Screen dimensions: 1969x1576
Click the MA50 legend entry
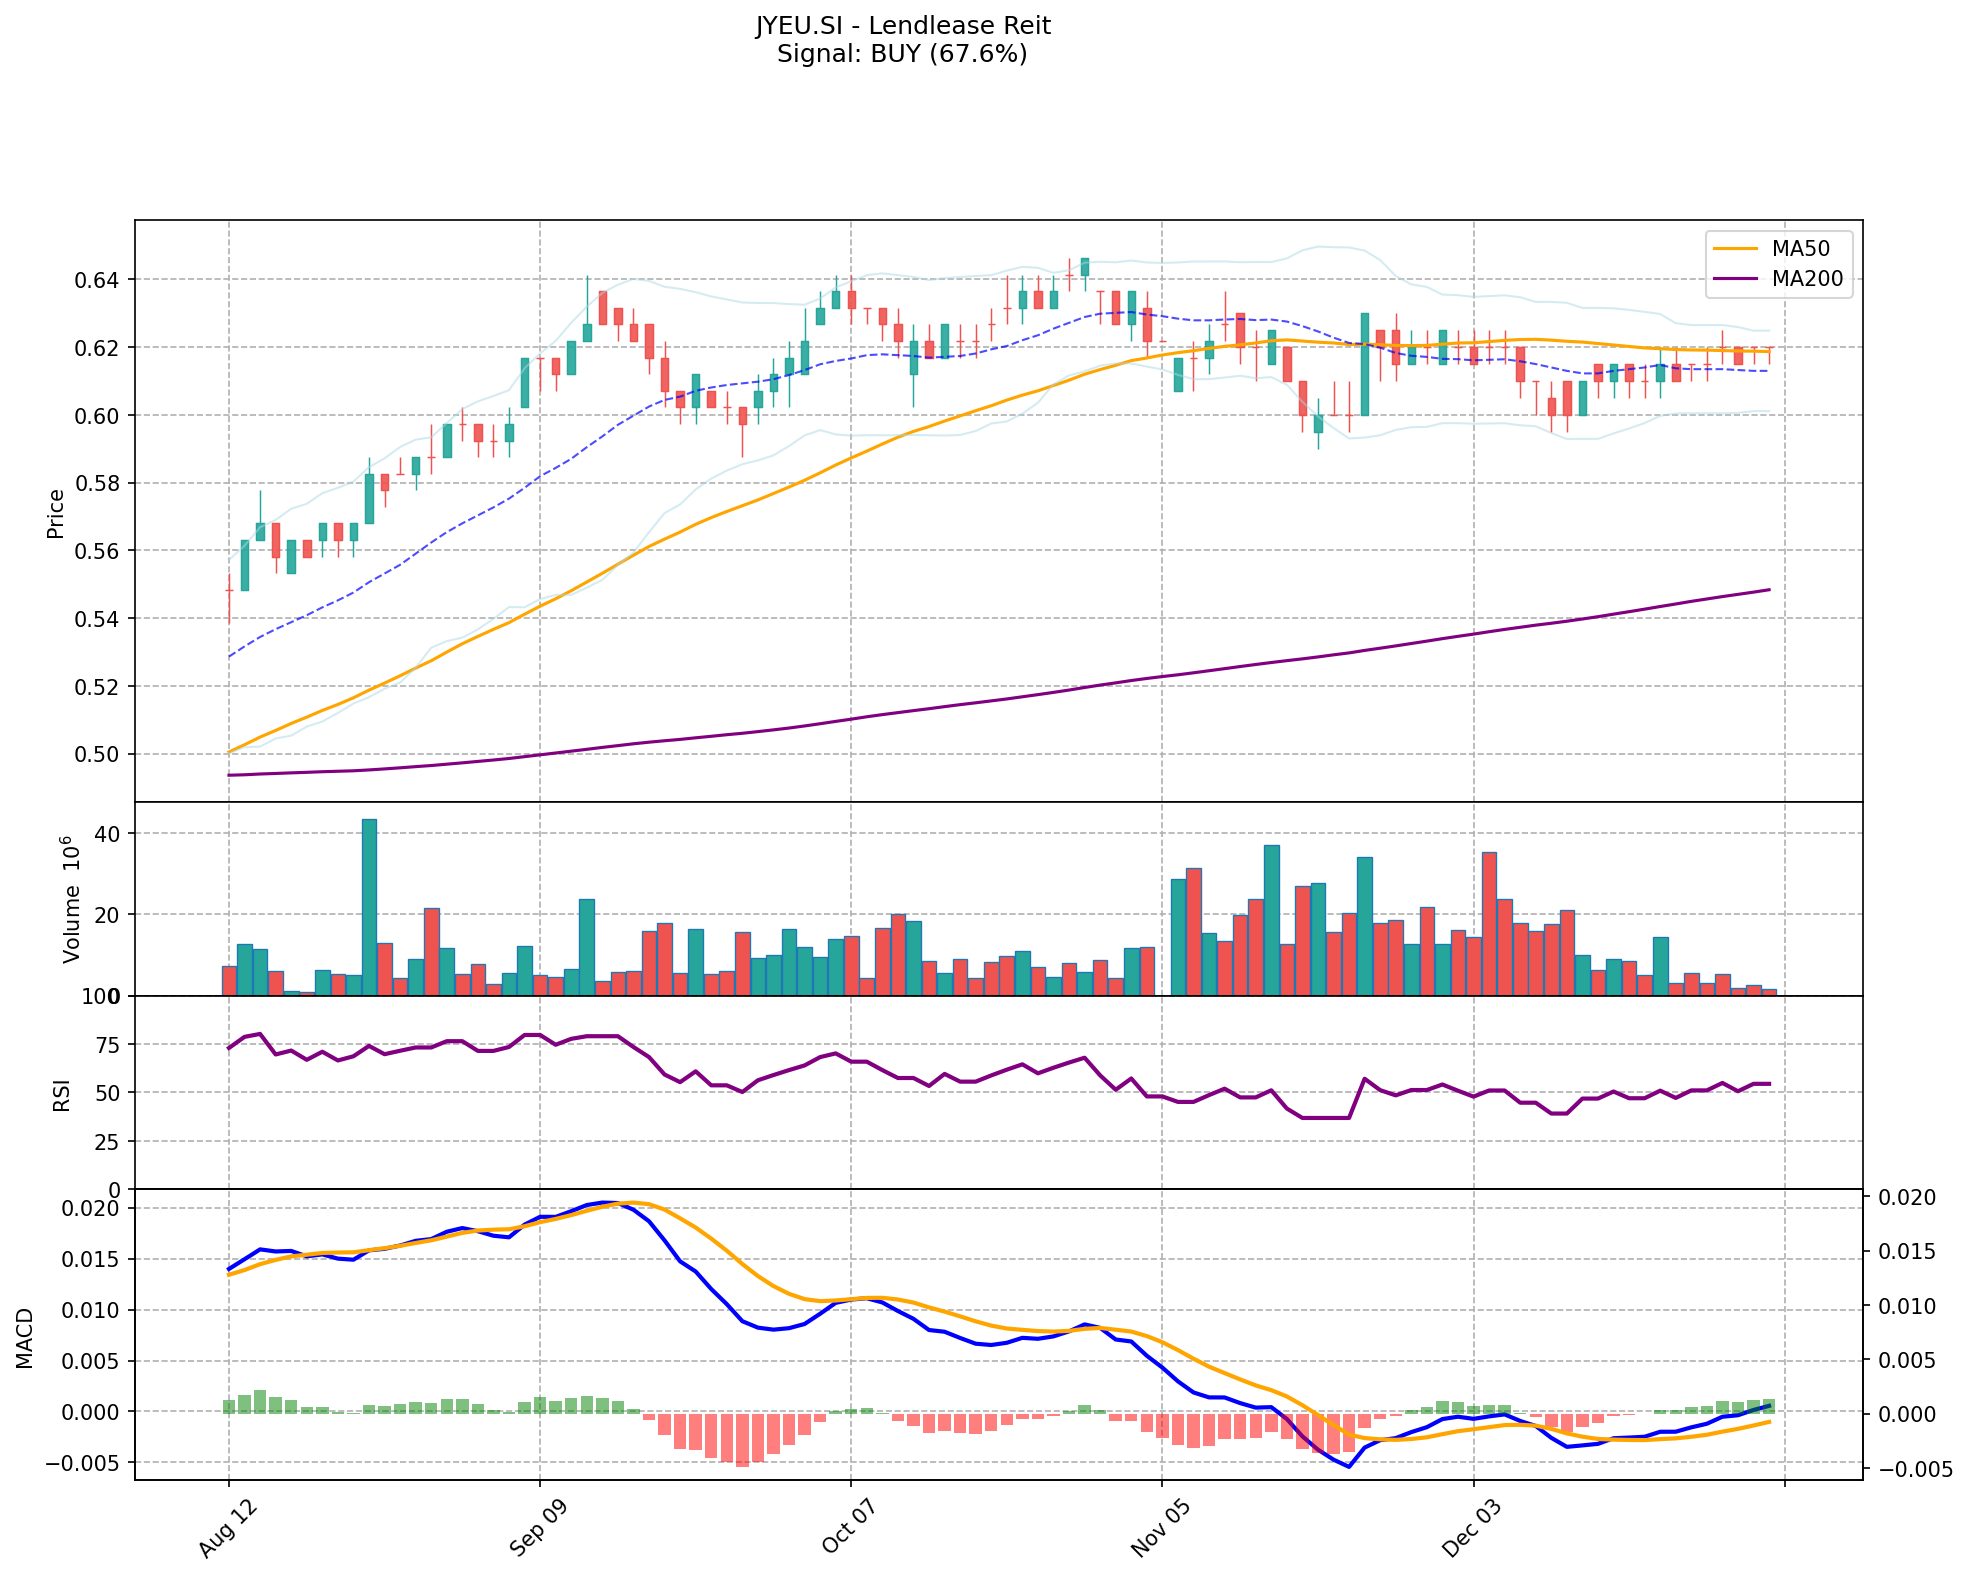[1800, 250]
